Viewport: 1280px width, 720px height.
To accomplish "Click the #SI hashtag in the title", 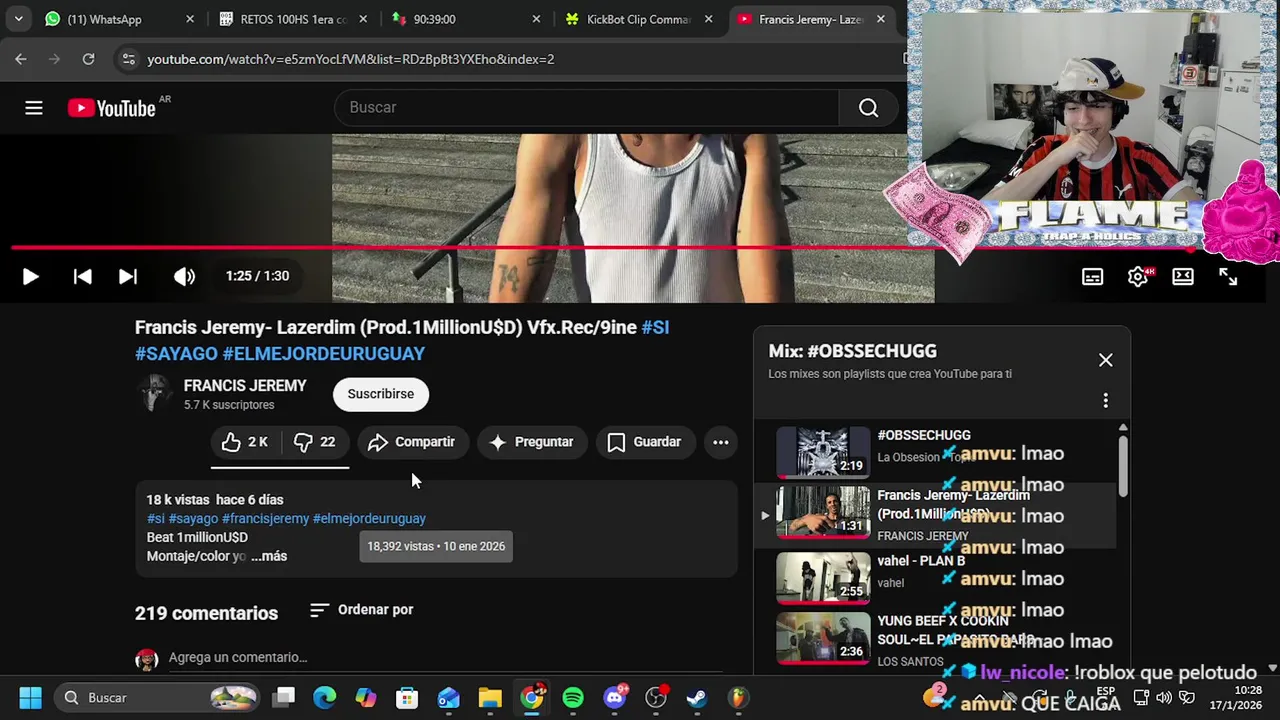I will 655,328.
